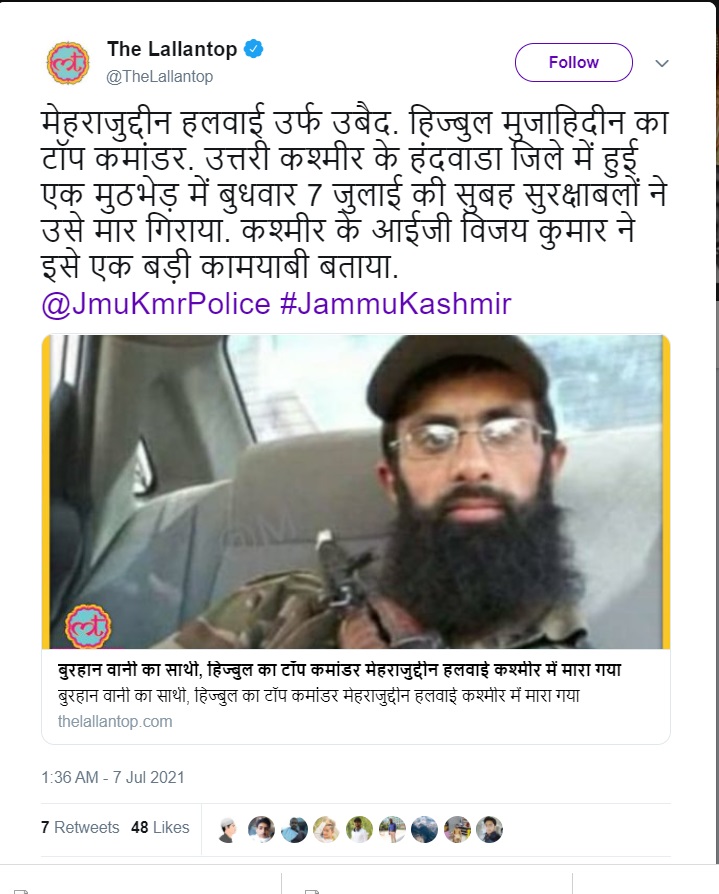Open the fifth liker avatar
This screenshot has height=894, width=719.
359,830
